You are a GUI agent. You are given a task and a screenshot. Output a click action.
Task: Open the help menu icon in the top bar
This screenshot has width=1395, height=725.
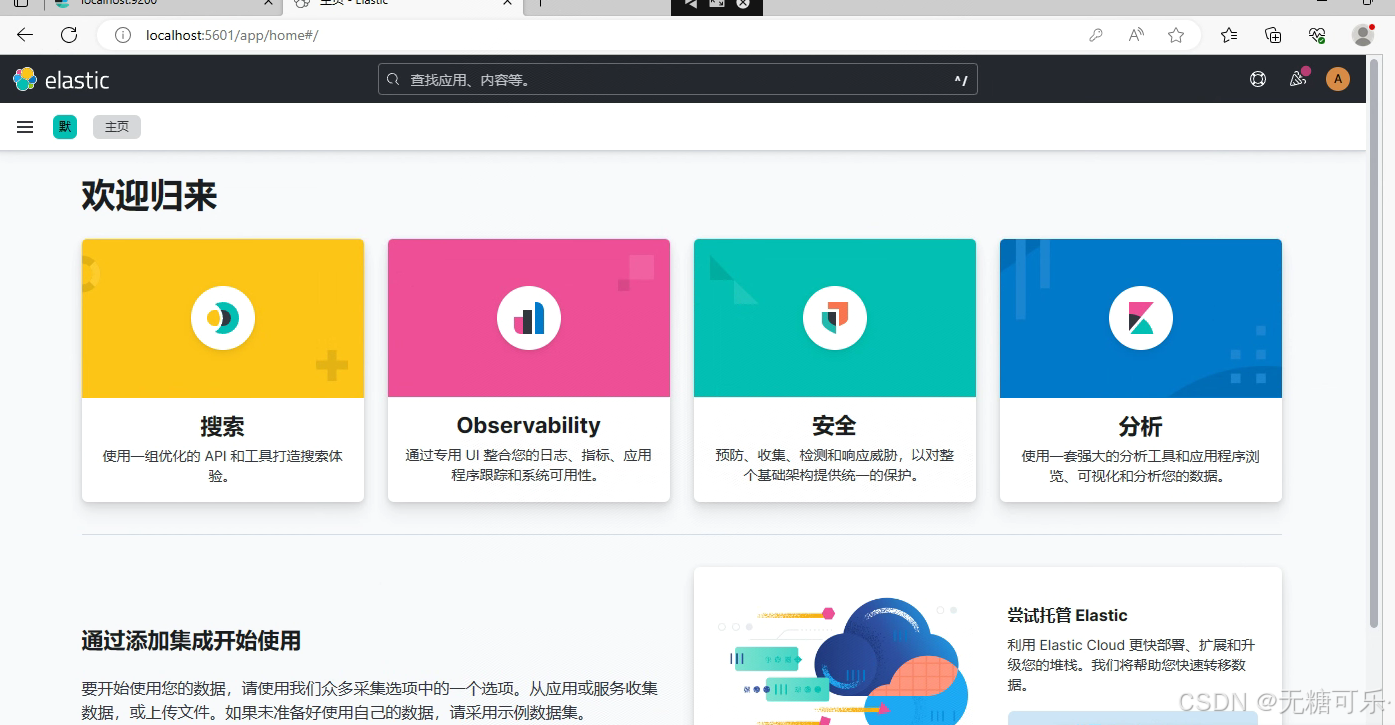(1257, 79)
